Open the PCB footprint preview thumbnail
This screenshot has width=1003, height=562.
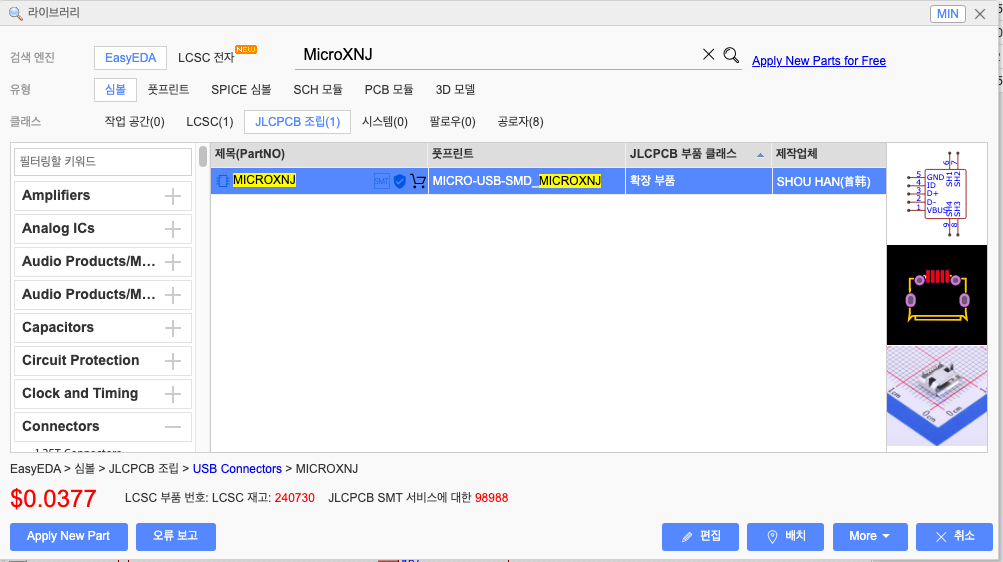pos(936,295)
